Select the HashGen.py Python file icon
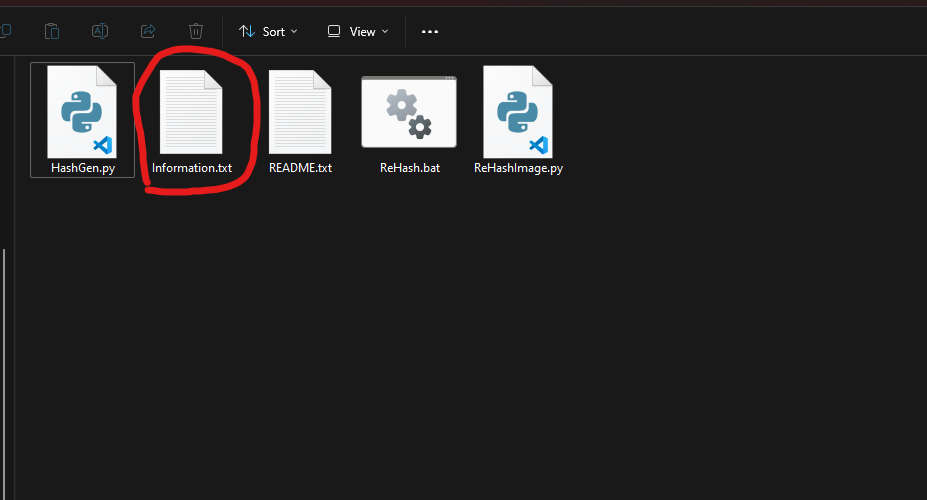 82,112
